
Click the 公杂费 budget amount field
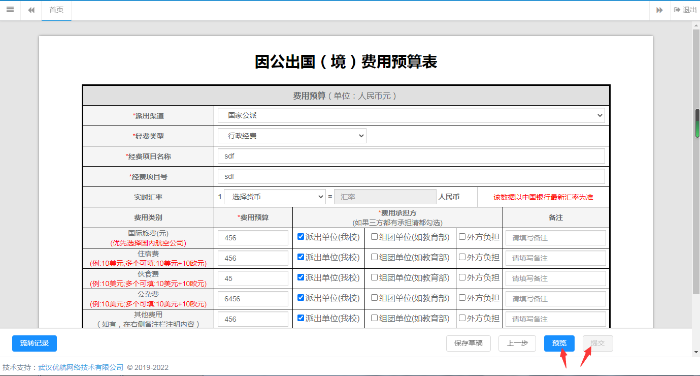(253, 299)
